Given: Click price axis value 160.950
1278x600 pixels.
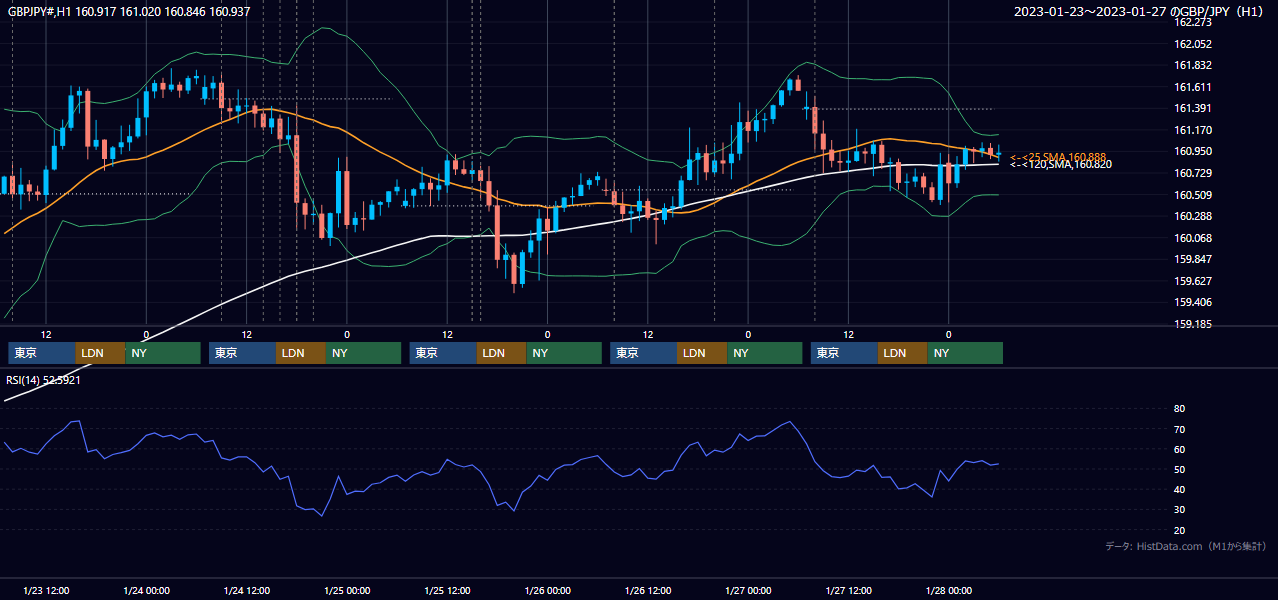Looking at the screenshot, I should coord(1193,151).
